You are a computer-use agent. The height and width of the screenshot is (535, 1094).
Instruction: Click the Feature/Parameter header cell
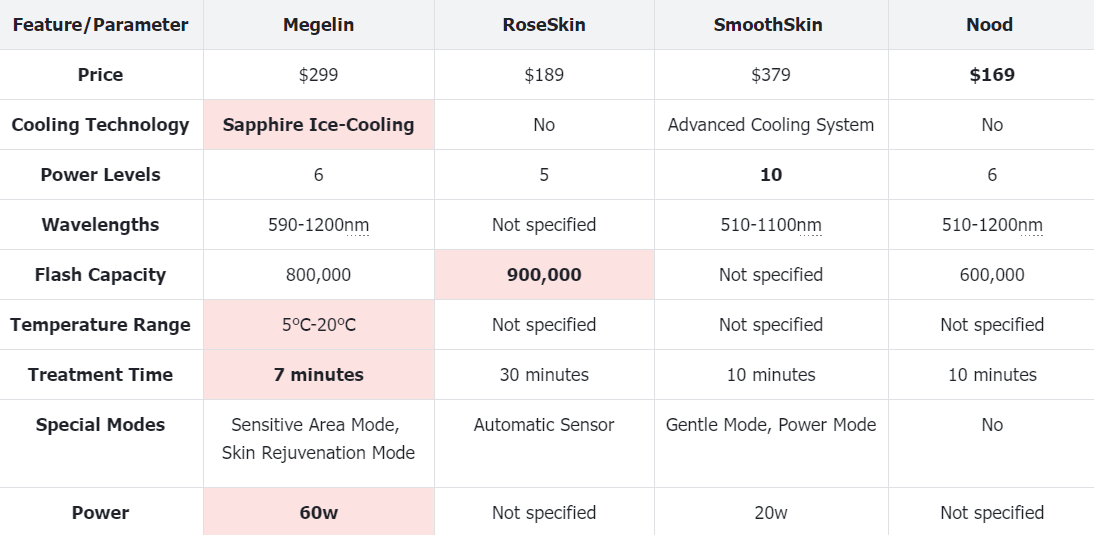[x=100, y=24]
